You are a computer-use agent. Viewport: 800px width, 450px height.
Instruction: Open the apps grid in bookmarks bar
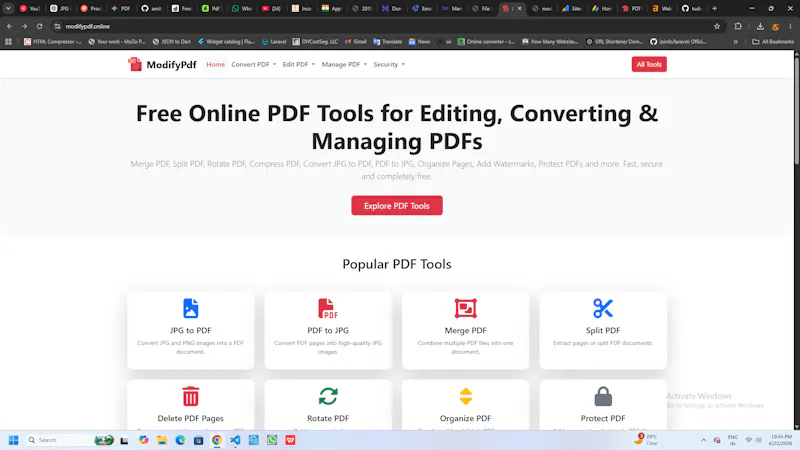(8, 42)
